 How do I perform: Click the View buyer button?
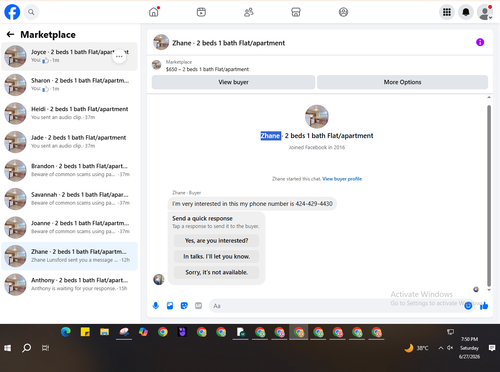point(233,82)
